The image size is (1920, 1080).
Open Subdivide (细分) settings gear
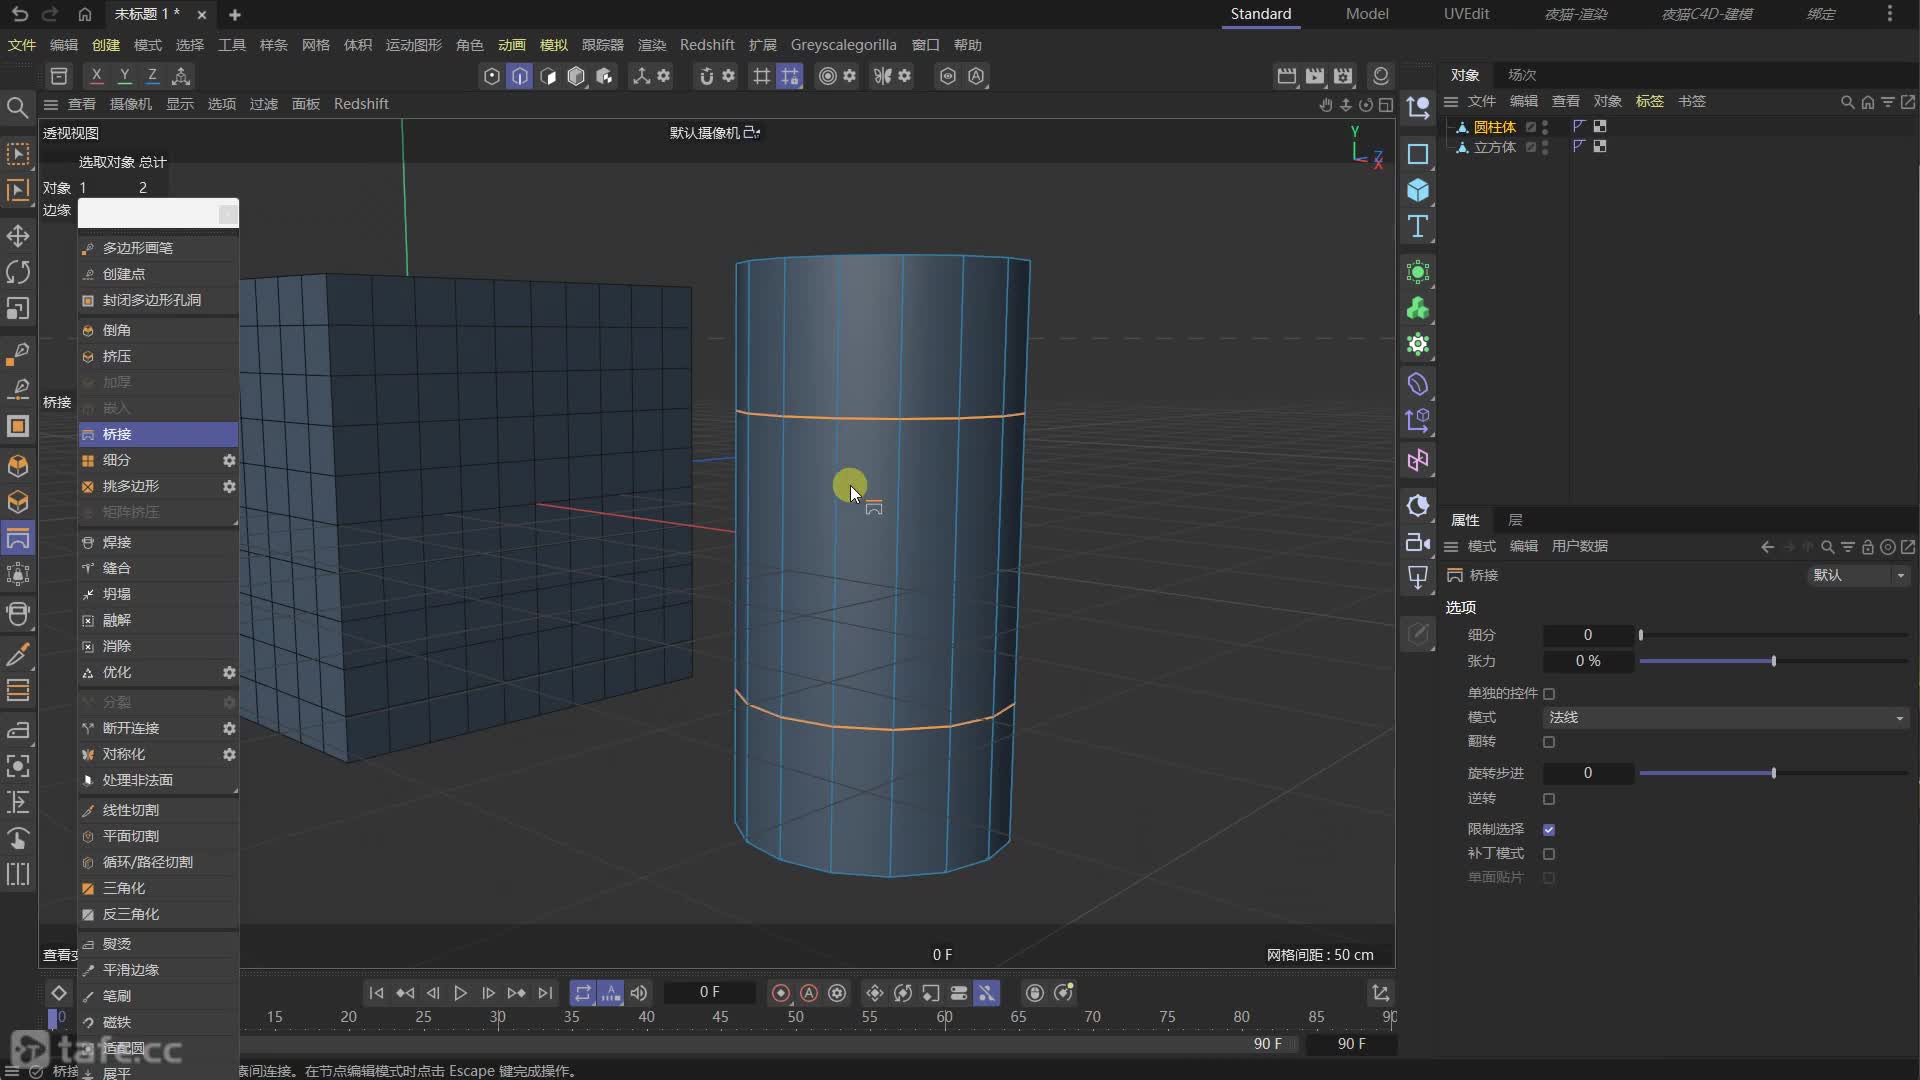[229, 460]
